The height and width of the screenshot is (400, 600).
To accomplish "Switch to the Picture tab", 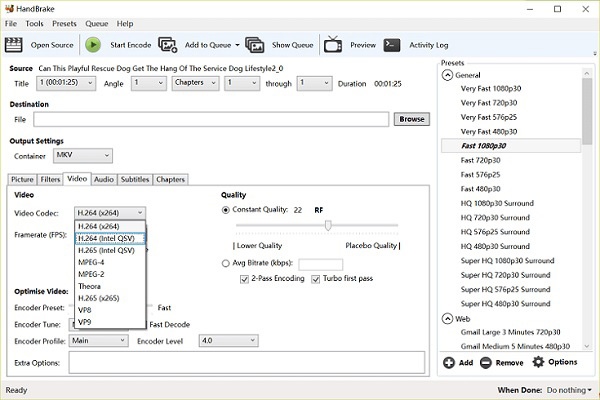I will pos(22,180).
